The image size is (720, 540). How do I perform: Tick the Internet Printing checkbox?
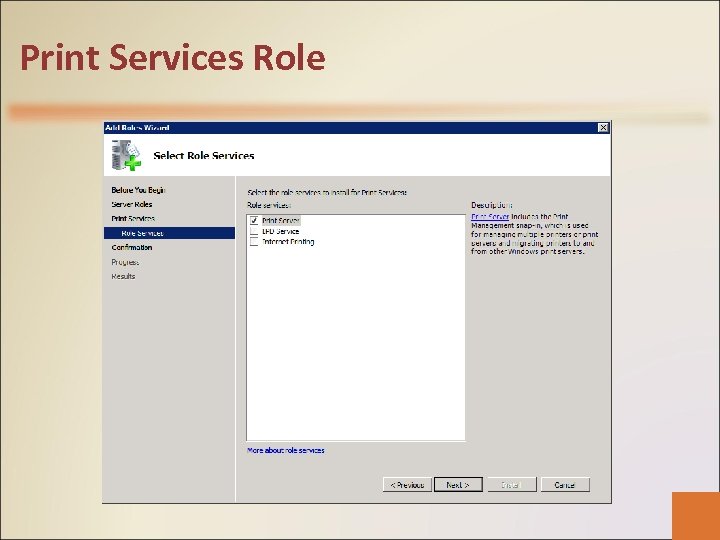pyautogui.click(x=254, y=242)
